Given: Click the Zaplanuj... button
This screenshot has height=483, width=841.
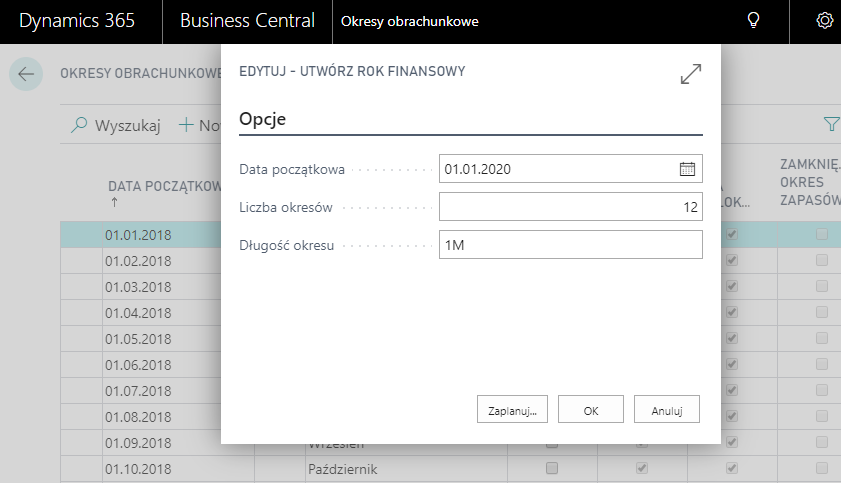Looking at the screenshot, I should (x=512, y=410).
